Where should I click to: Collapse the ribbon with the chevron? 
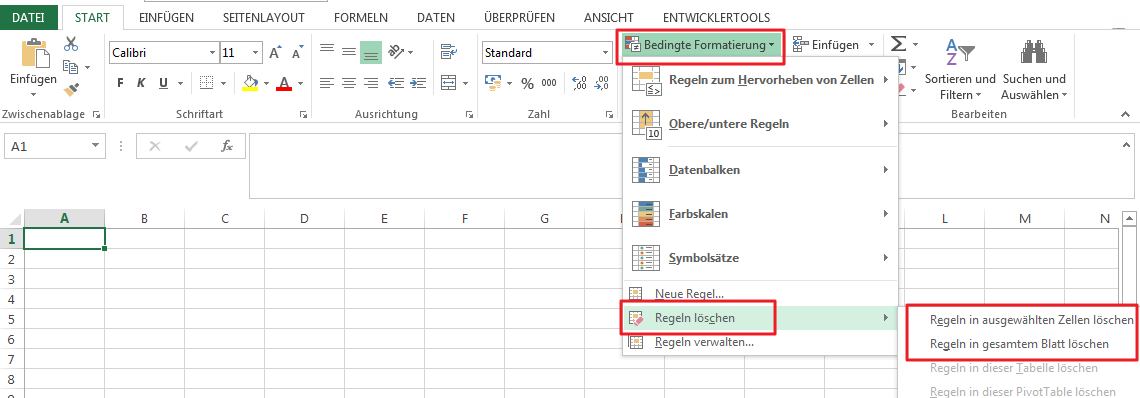point(1125,115)
